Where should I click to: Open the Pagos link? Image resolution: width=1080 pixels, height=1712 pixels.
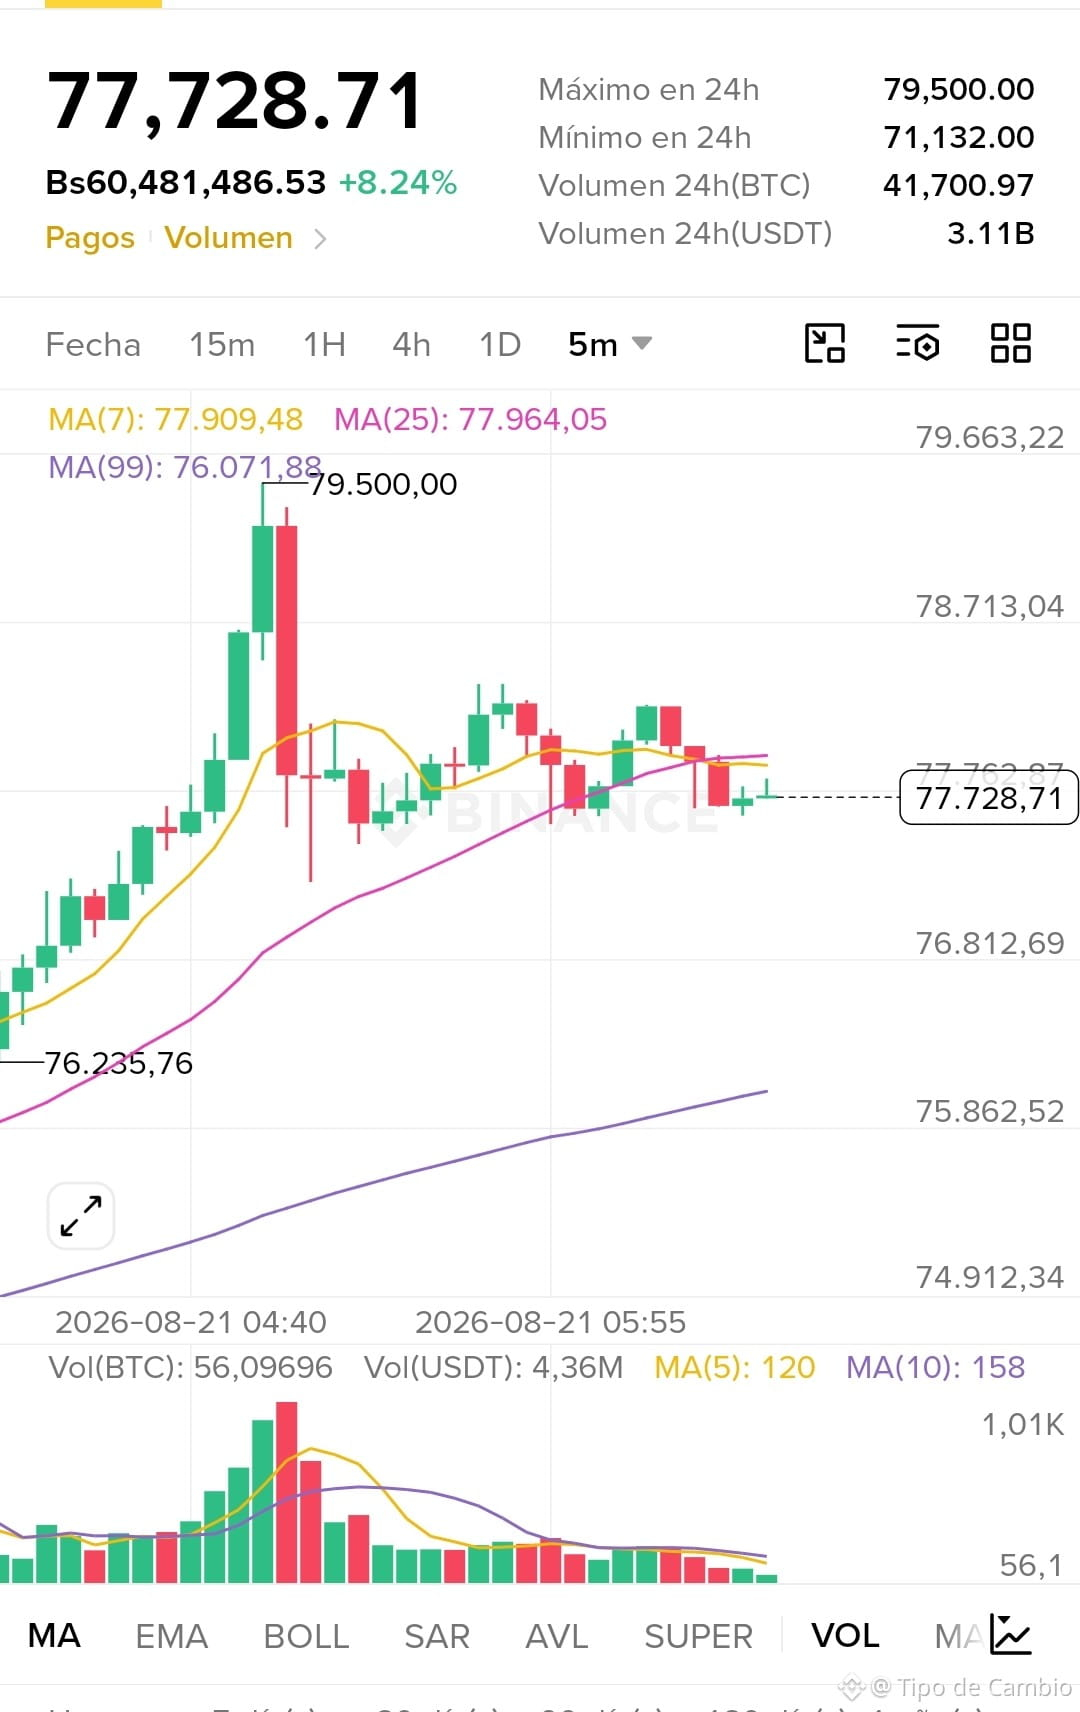(90, 238)
